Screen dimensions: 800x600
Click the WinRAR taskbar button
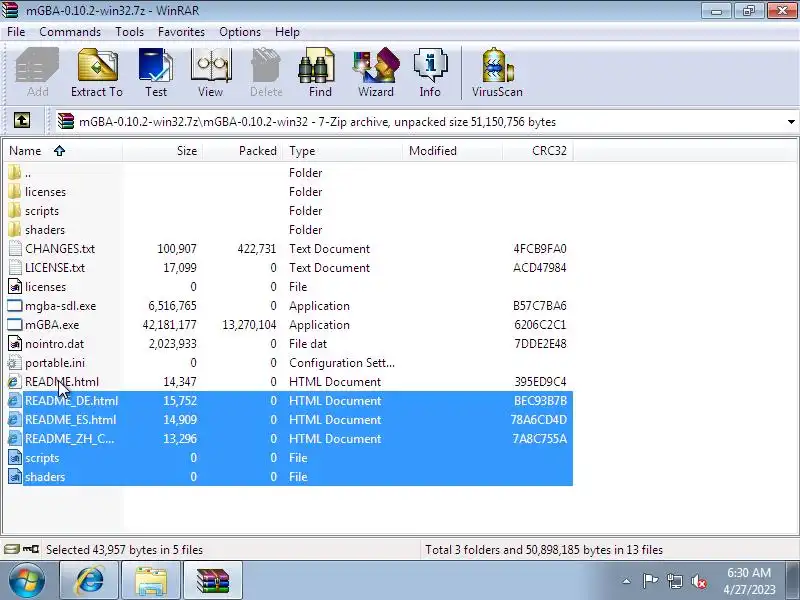(212, 581)
